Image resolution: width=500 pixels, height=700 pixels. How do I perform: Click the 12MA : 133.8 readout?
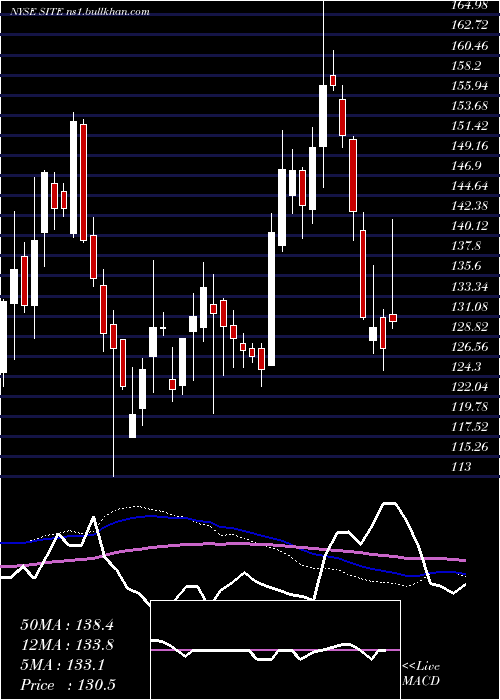point(67,645)
